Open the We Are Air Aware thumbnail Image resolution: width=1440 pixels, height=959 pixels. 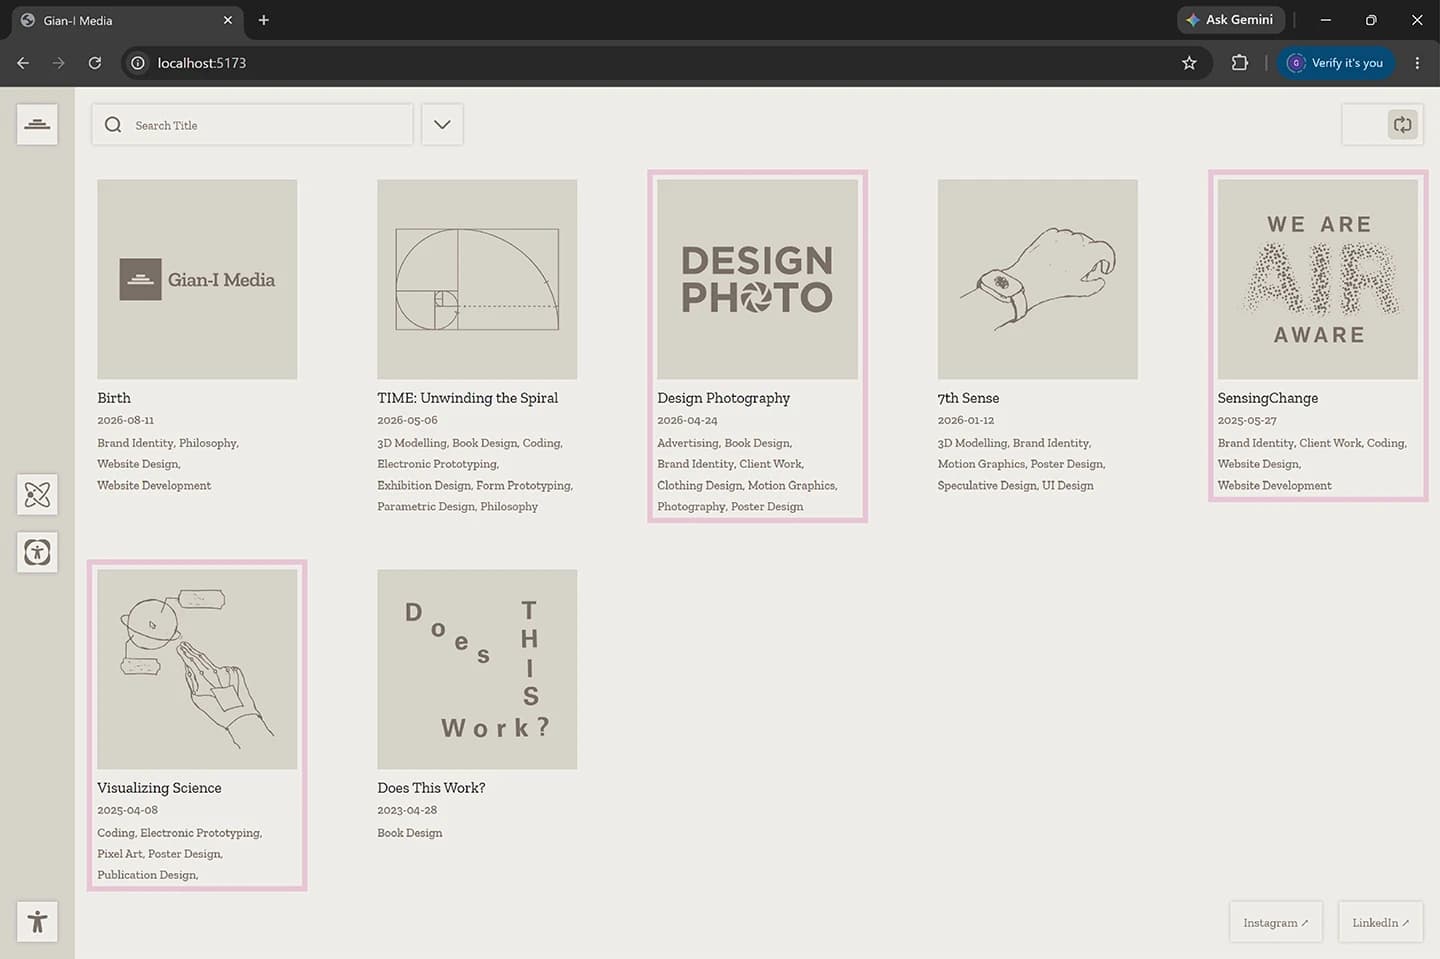[x=1318, y=279]
